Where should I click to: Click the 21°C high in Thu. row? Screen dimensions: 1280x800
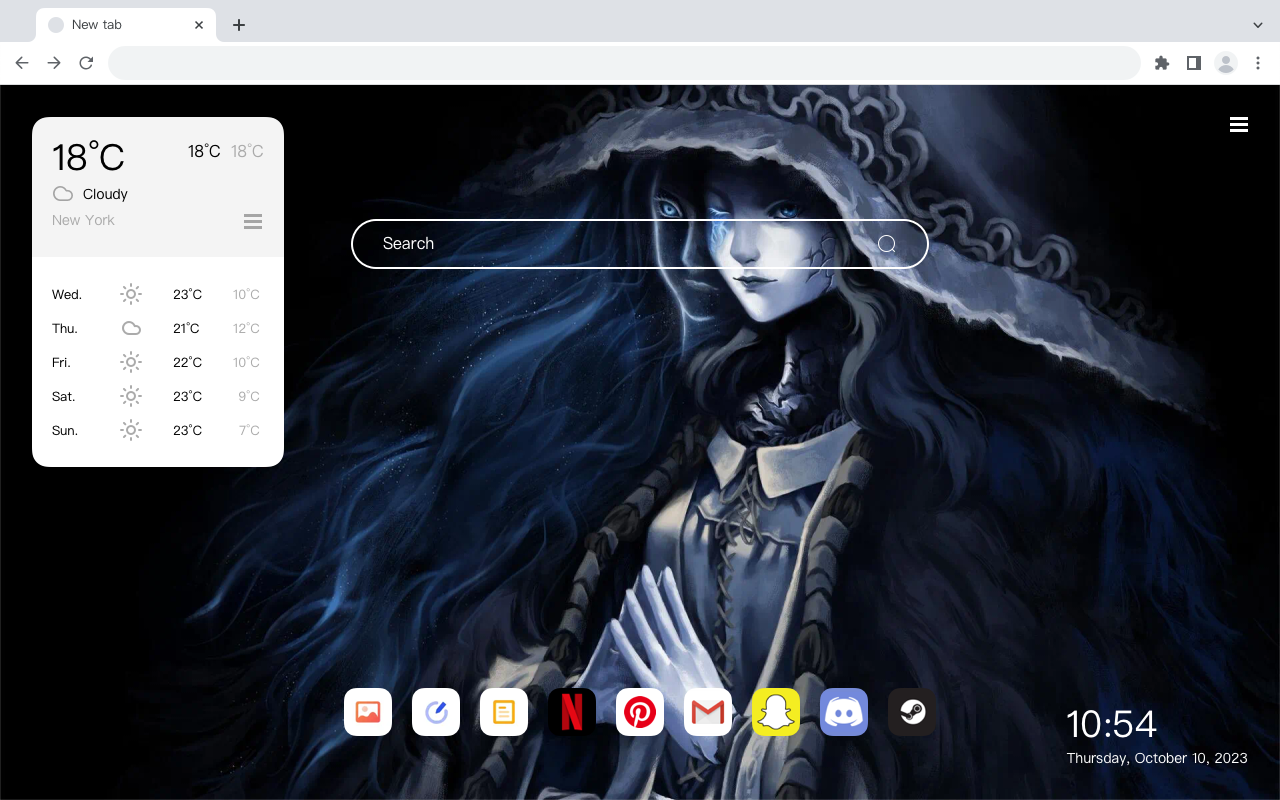coord(186,328)
